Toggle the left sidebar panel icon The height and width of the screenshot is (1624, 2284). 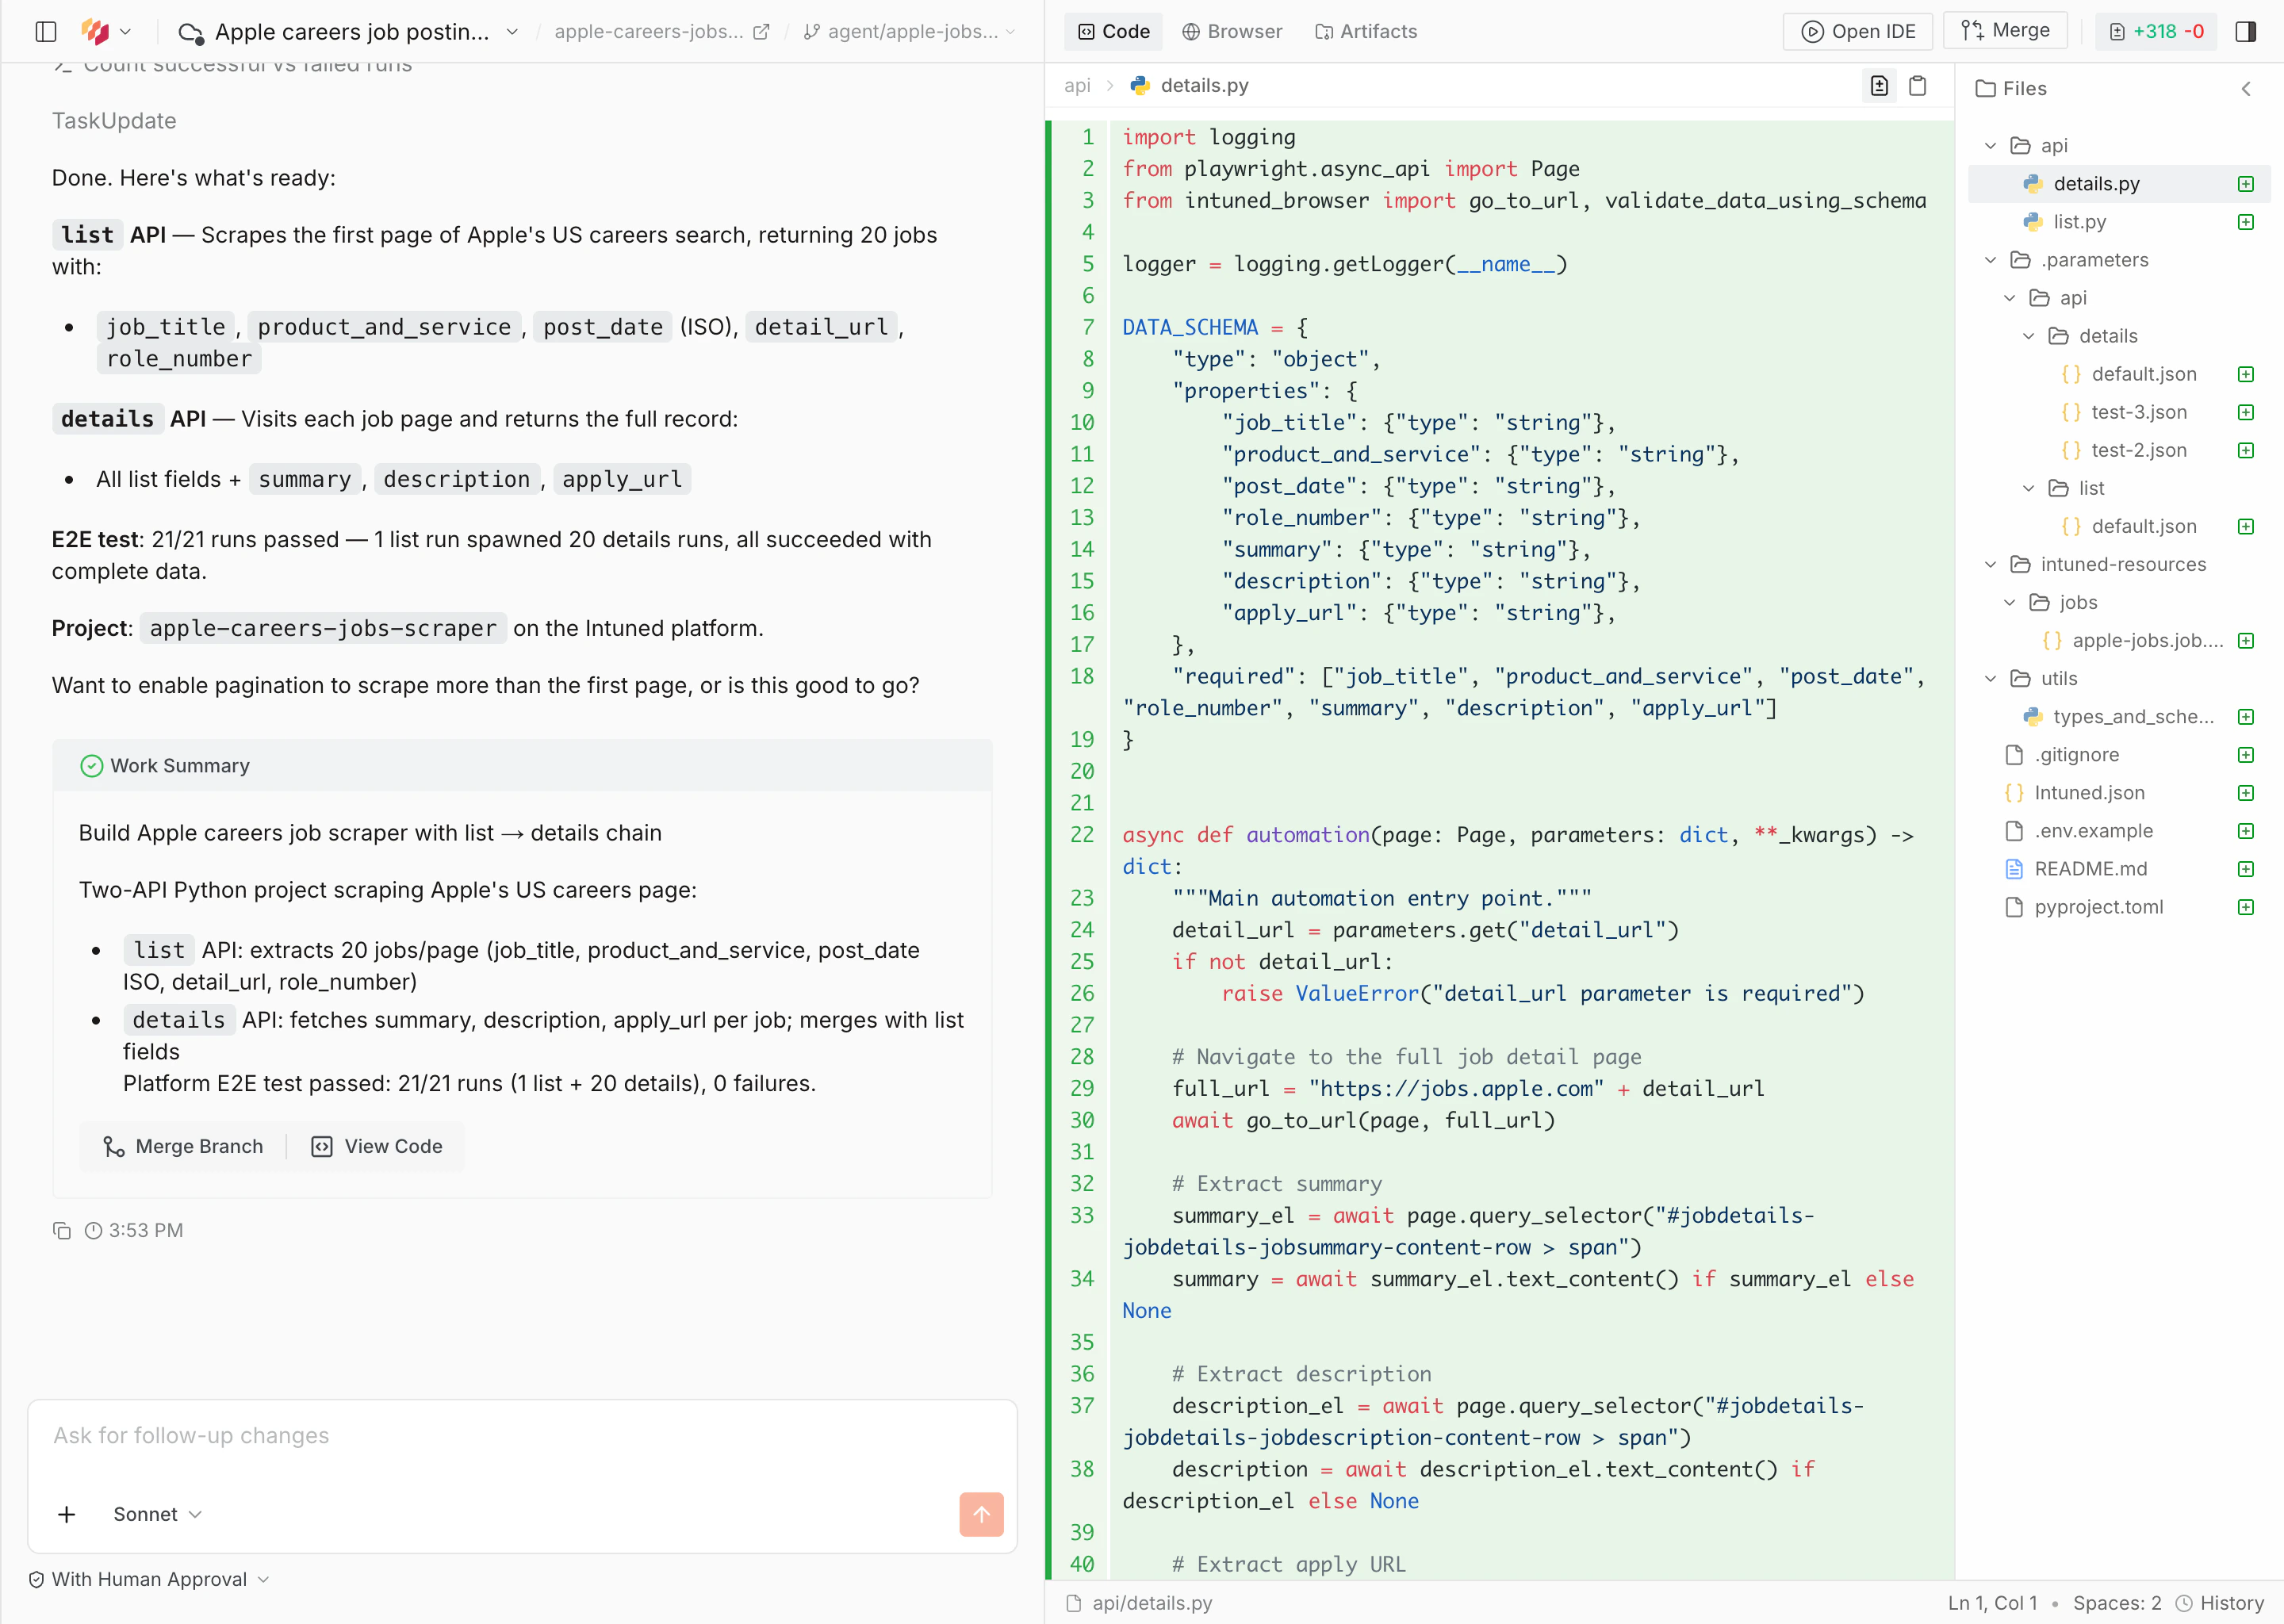point(46,31)
